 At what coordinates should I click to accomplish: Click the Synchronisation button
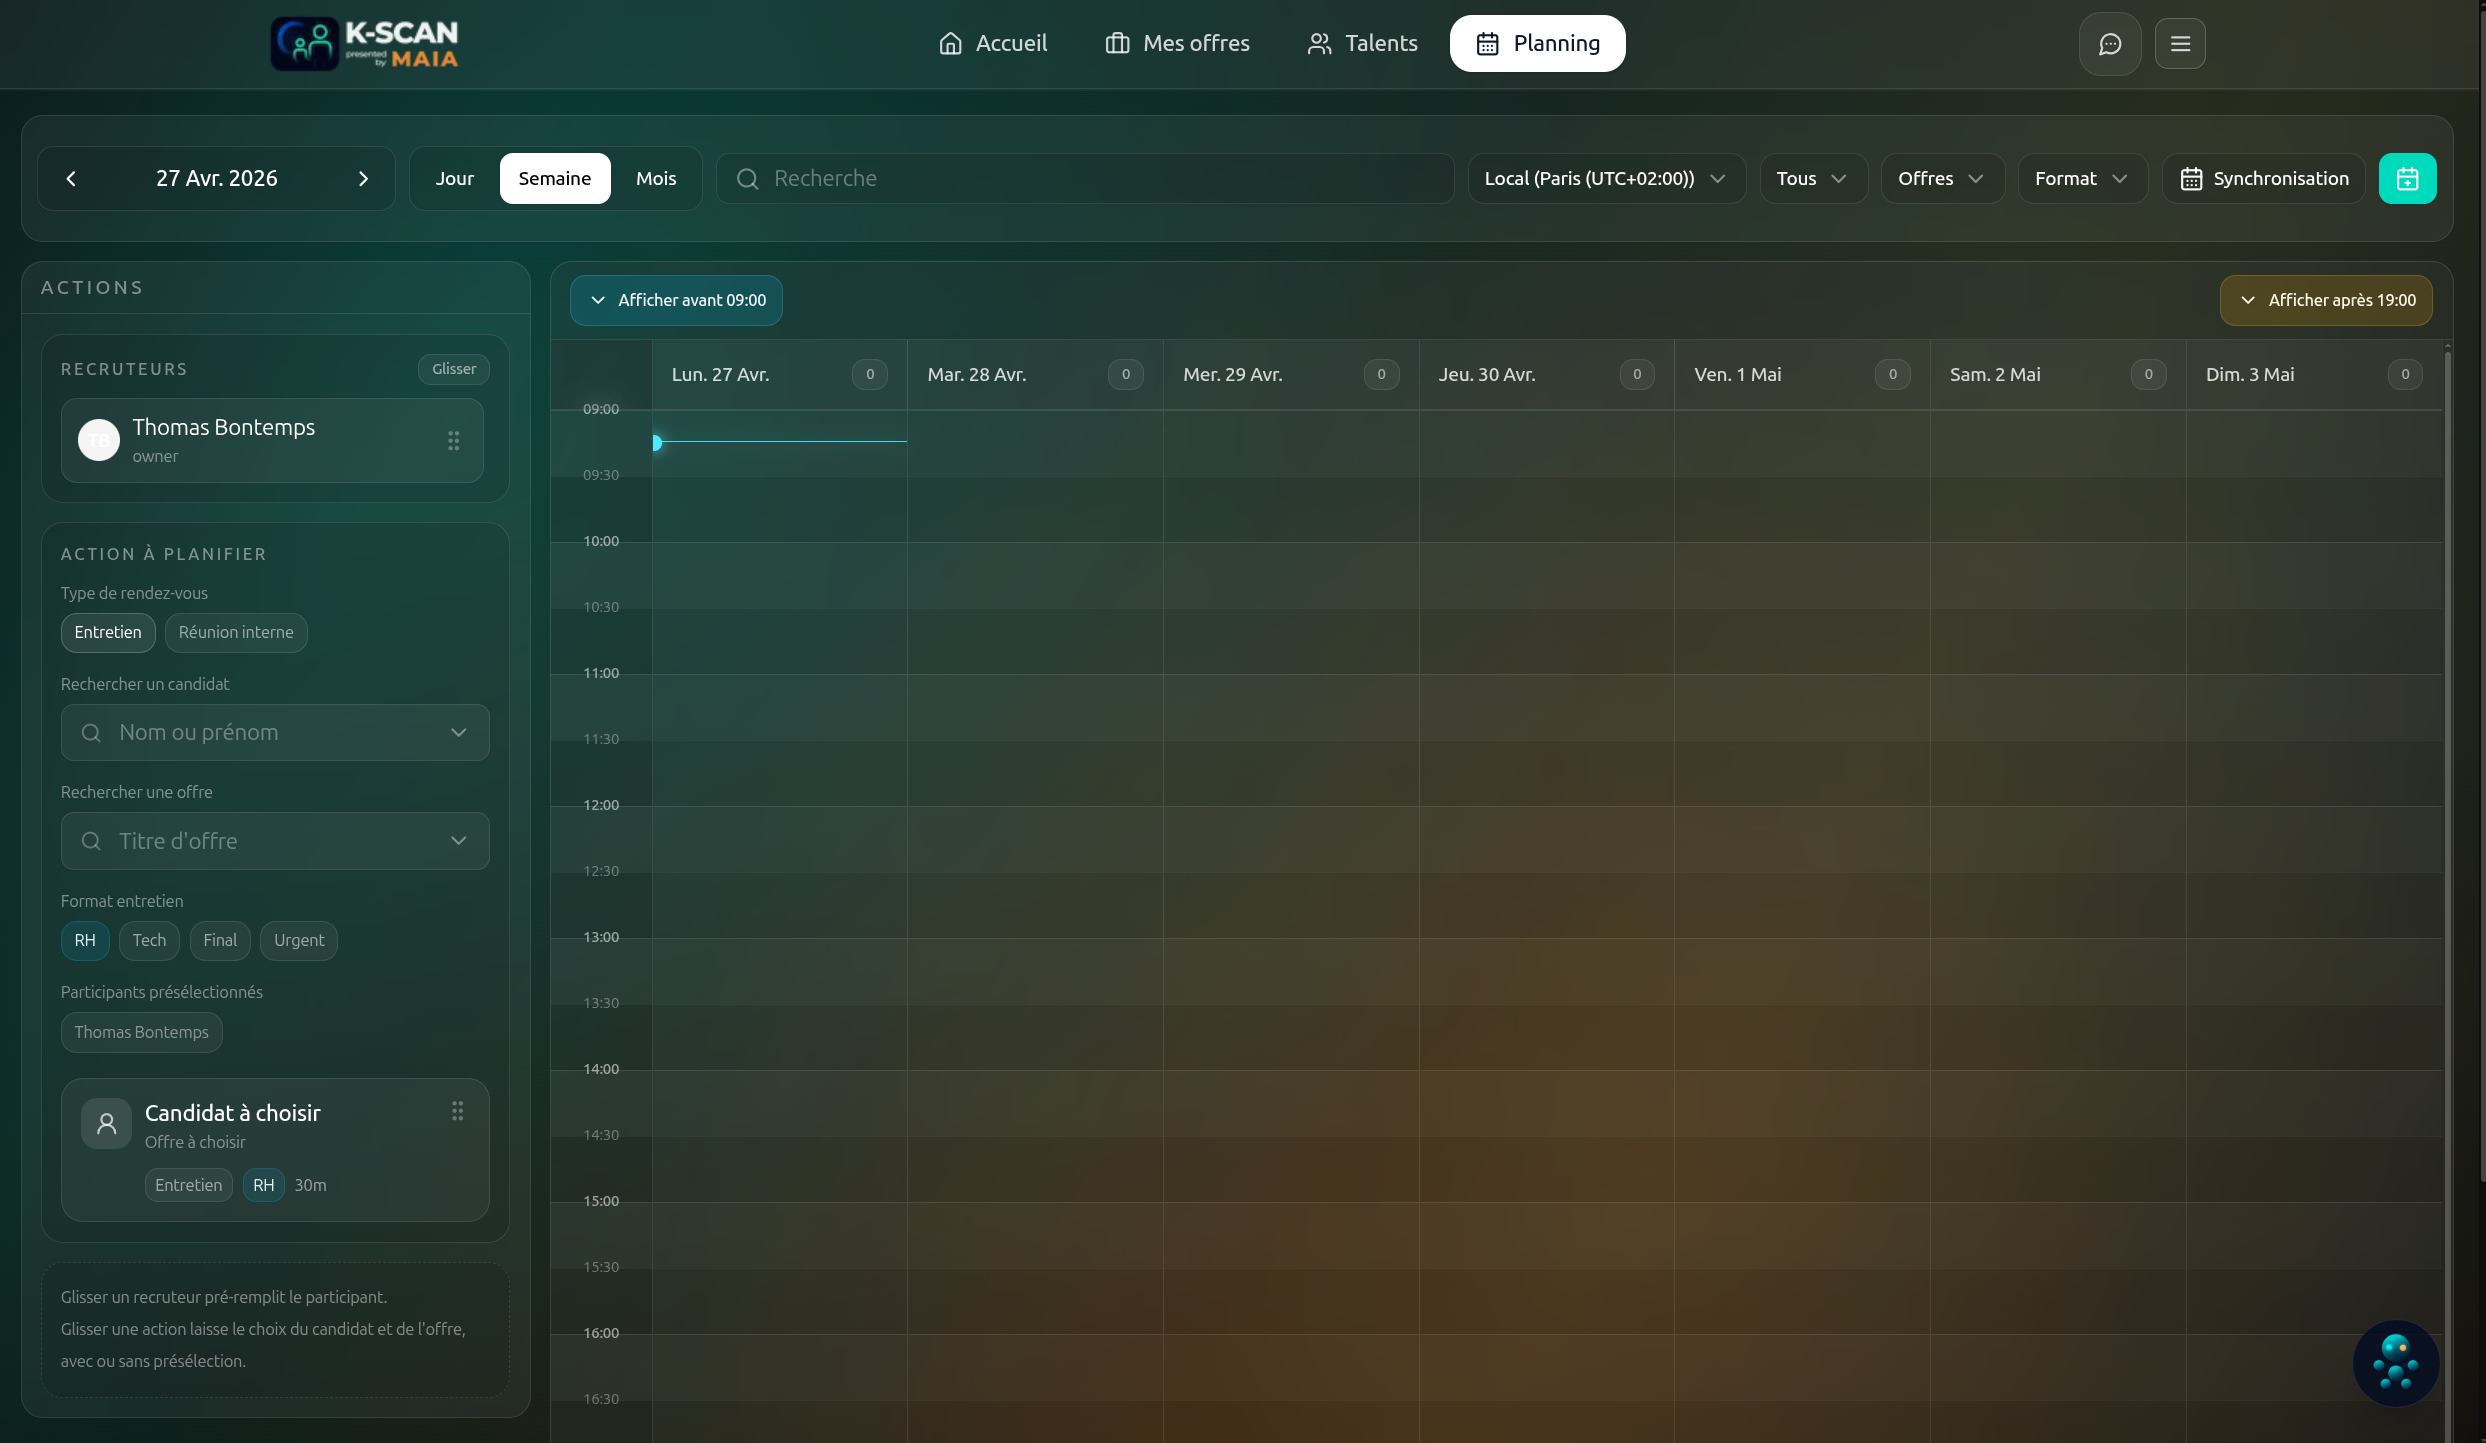tap(2263, 179)
